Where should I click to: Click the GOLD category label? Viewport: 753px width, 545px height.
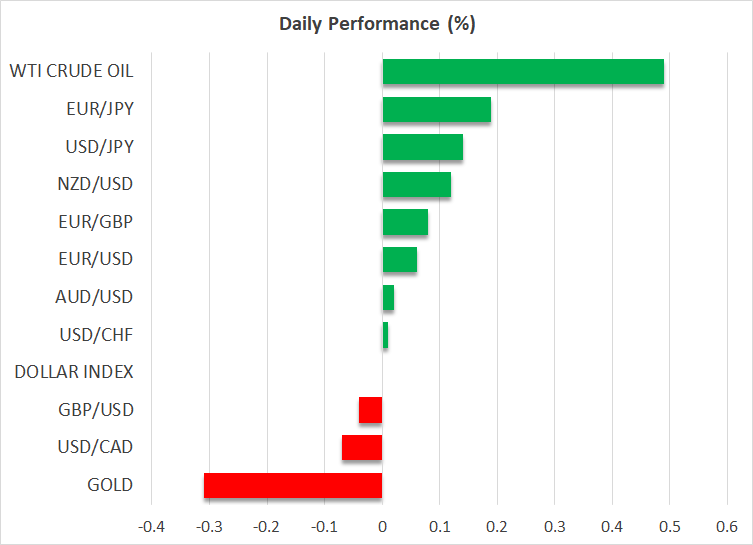pos(110,485)
